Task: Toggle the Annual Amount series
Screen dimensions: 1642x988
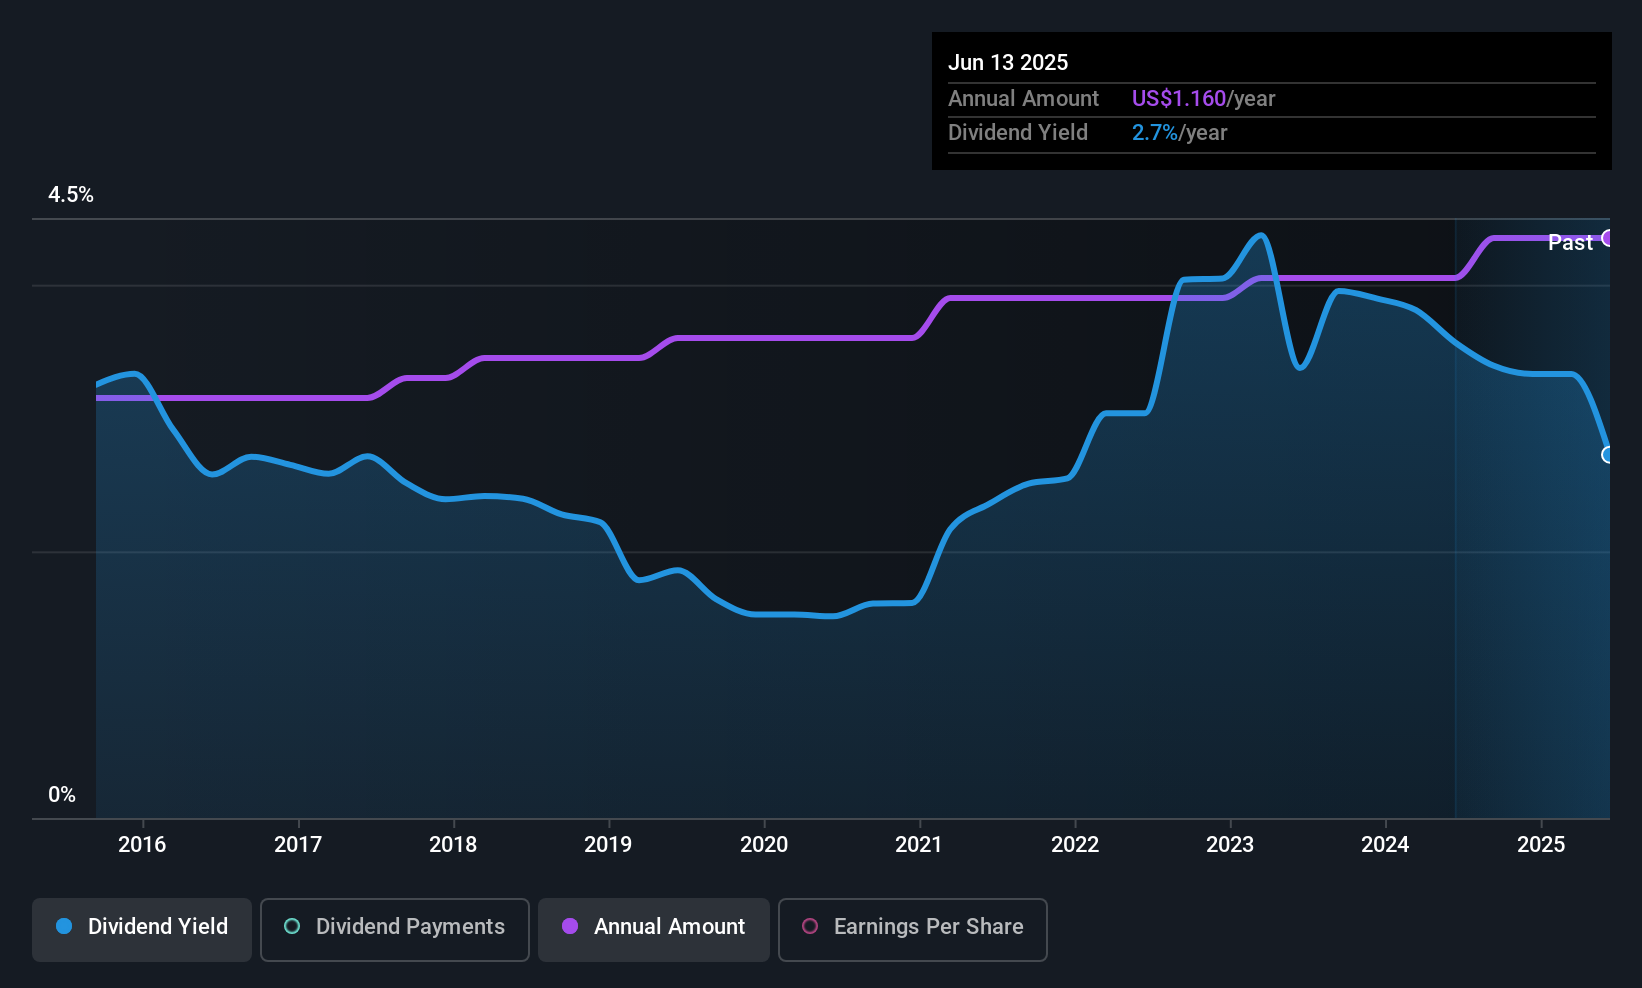Action: click(x=654, y=929)
